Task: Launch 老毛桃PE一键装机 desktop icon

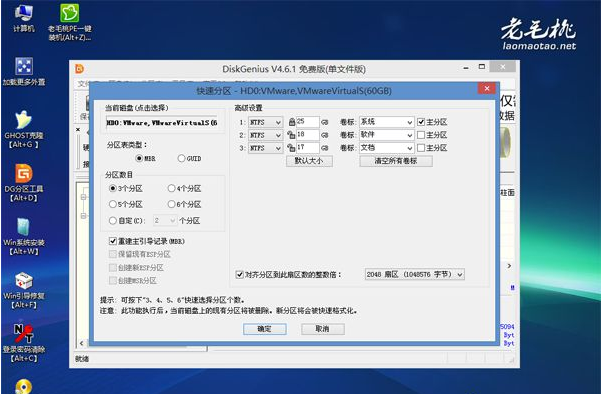Action: (x=69, y=22)
